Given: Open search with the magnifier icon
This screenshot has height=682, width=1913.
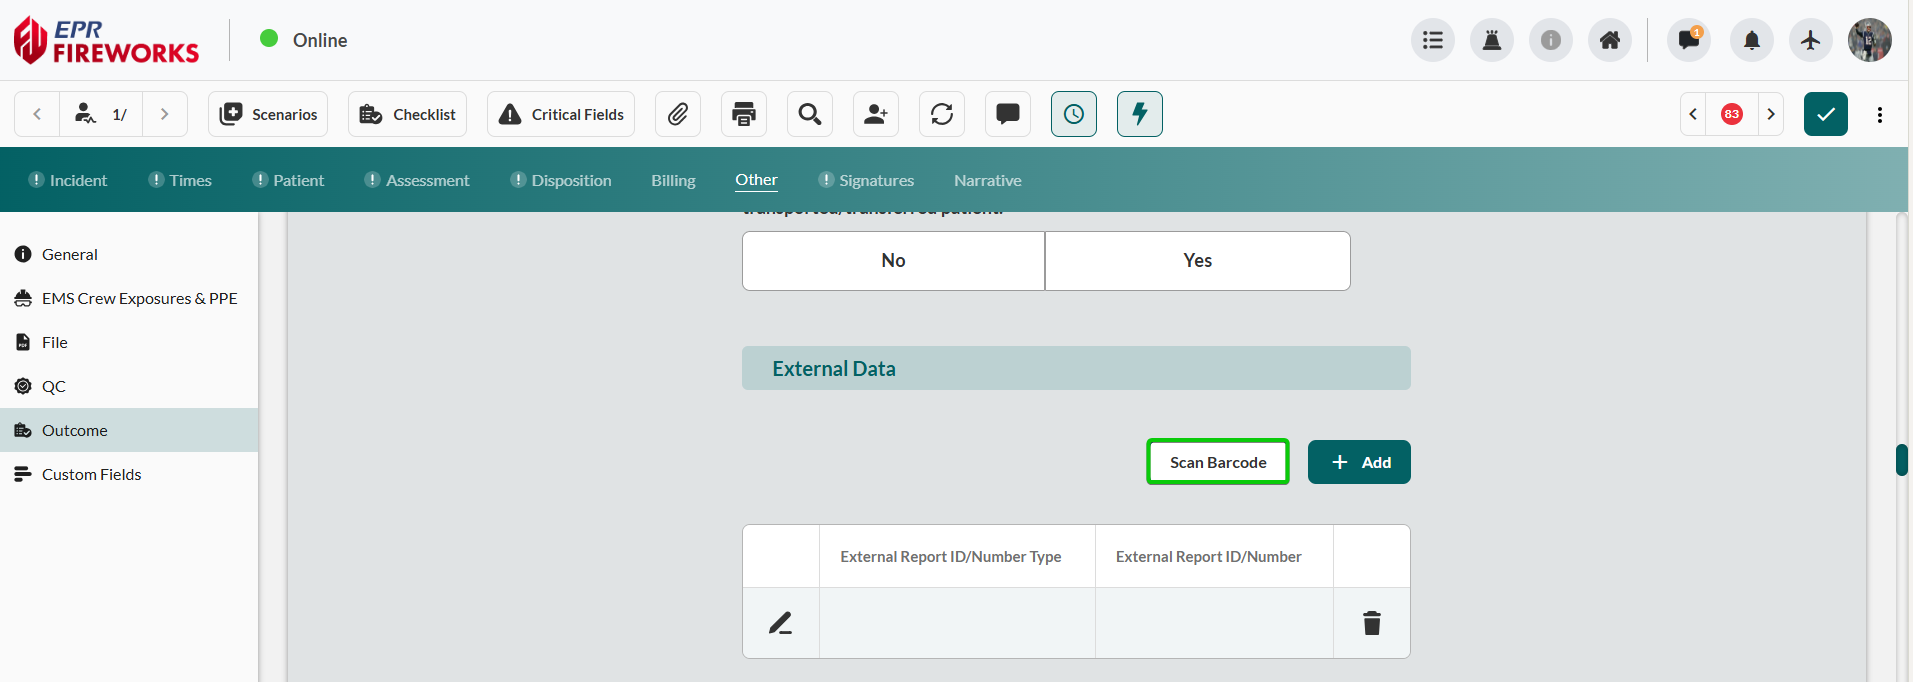Looking at the screenshot, I should (809, 114).
